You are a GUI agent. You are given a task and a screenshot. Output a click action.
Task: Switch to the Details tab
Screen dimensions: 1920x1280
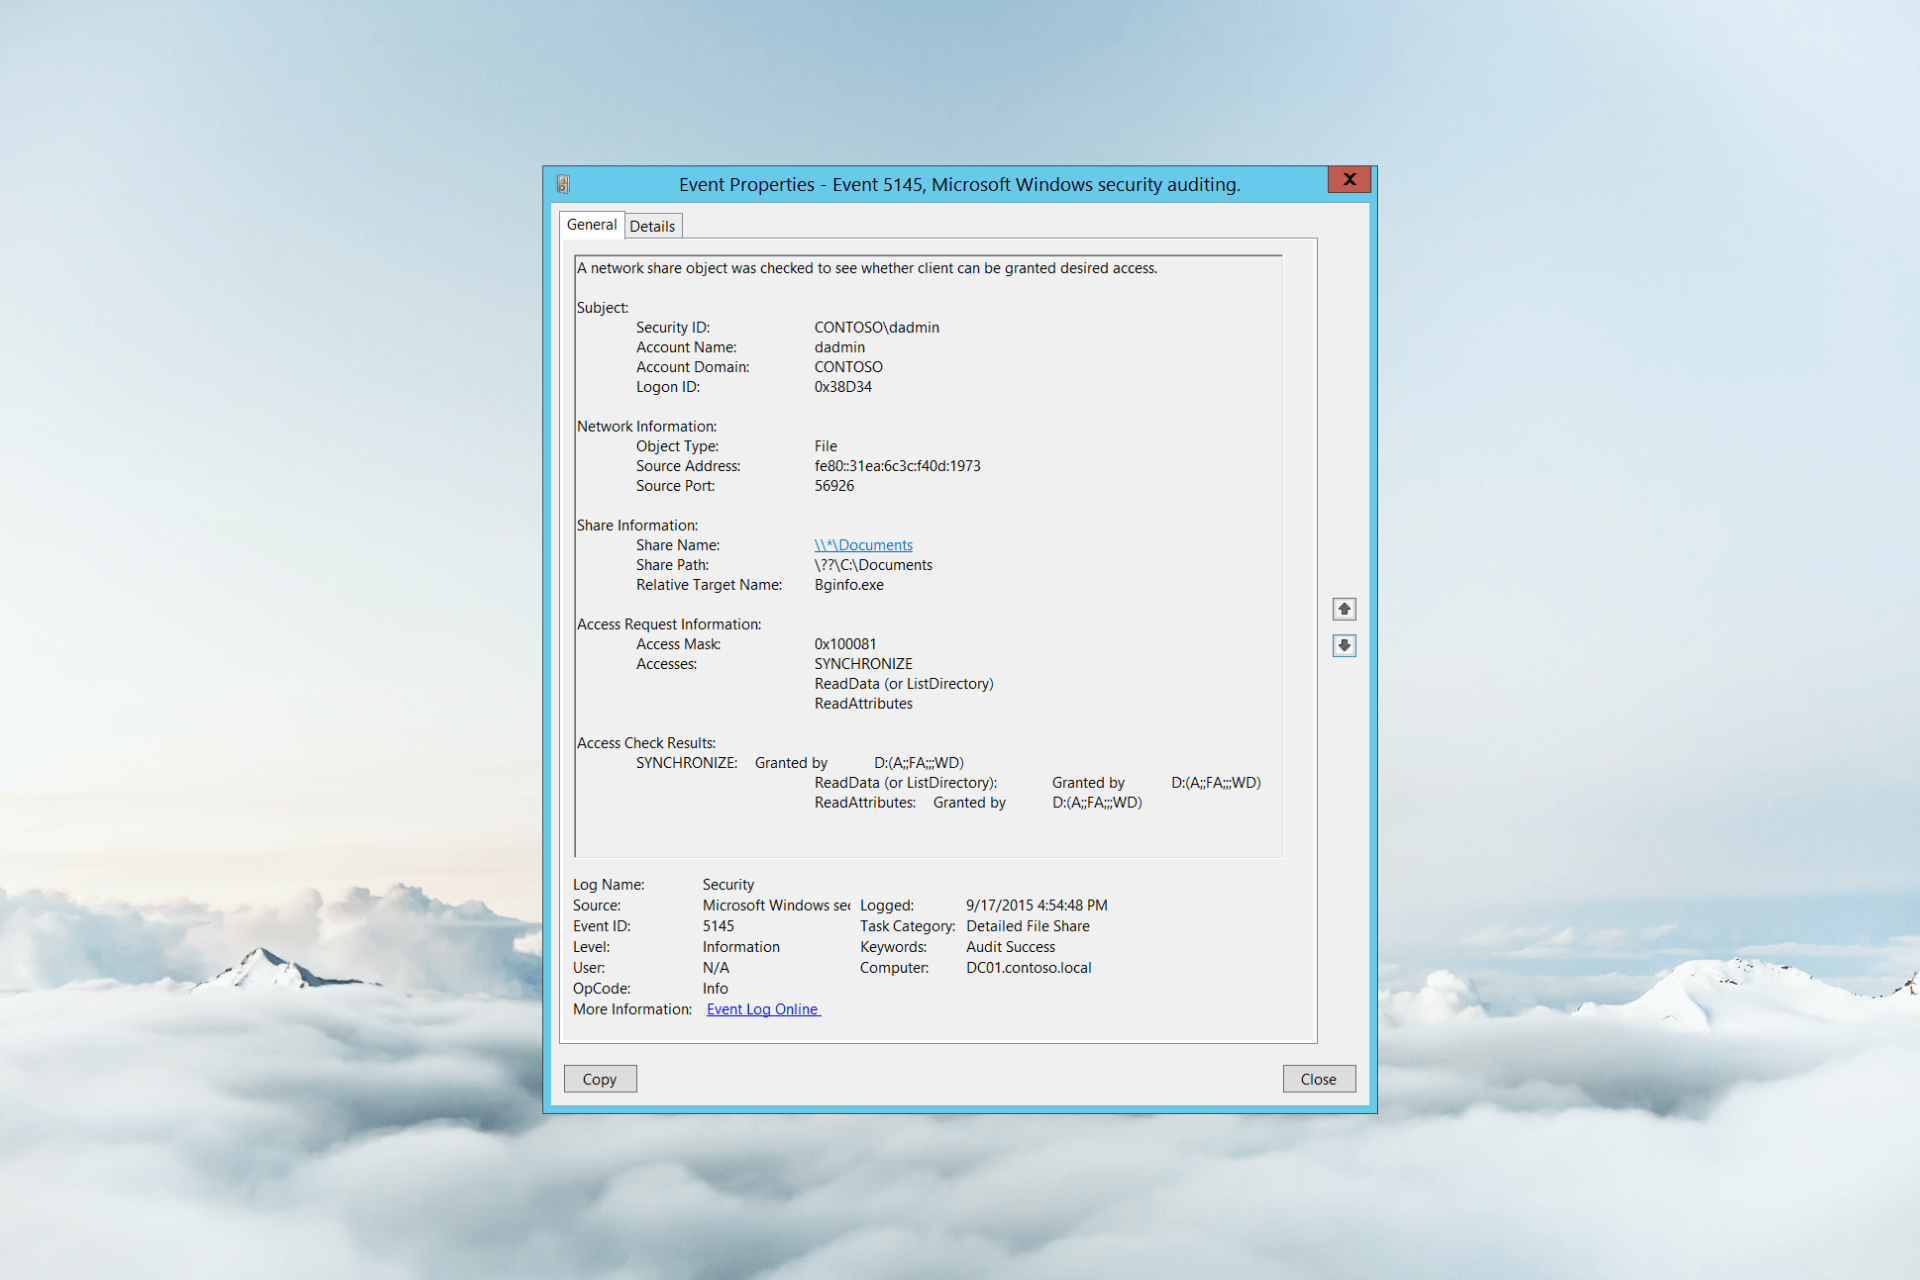tap(652, 226)
